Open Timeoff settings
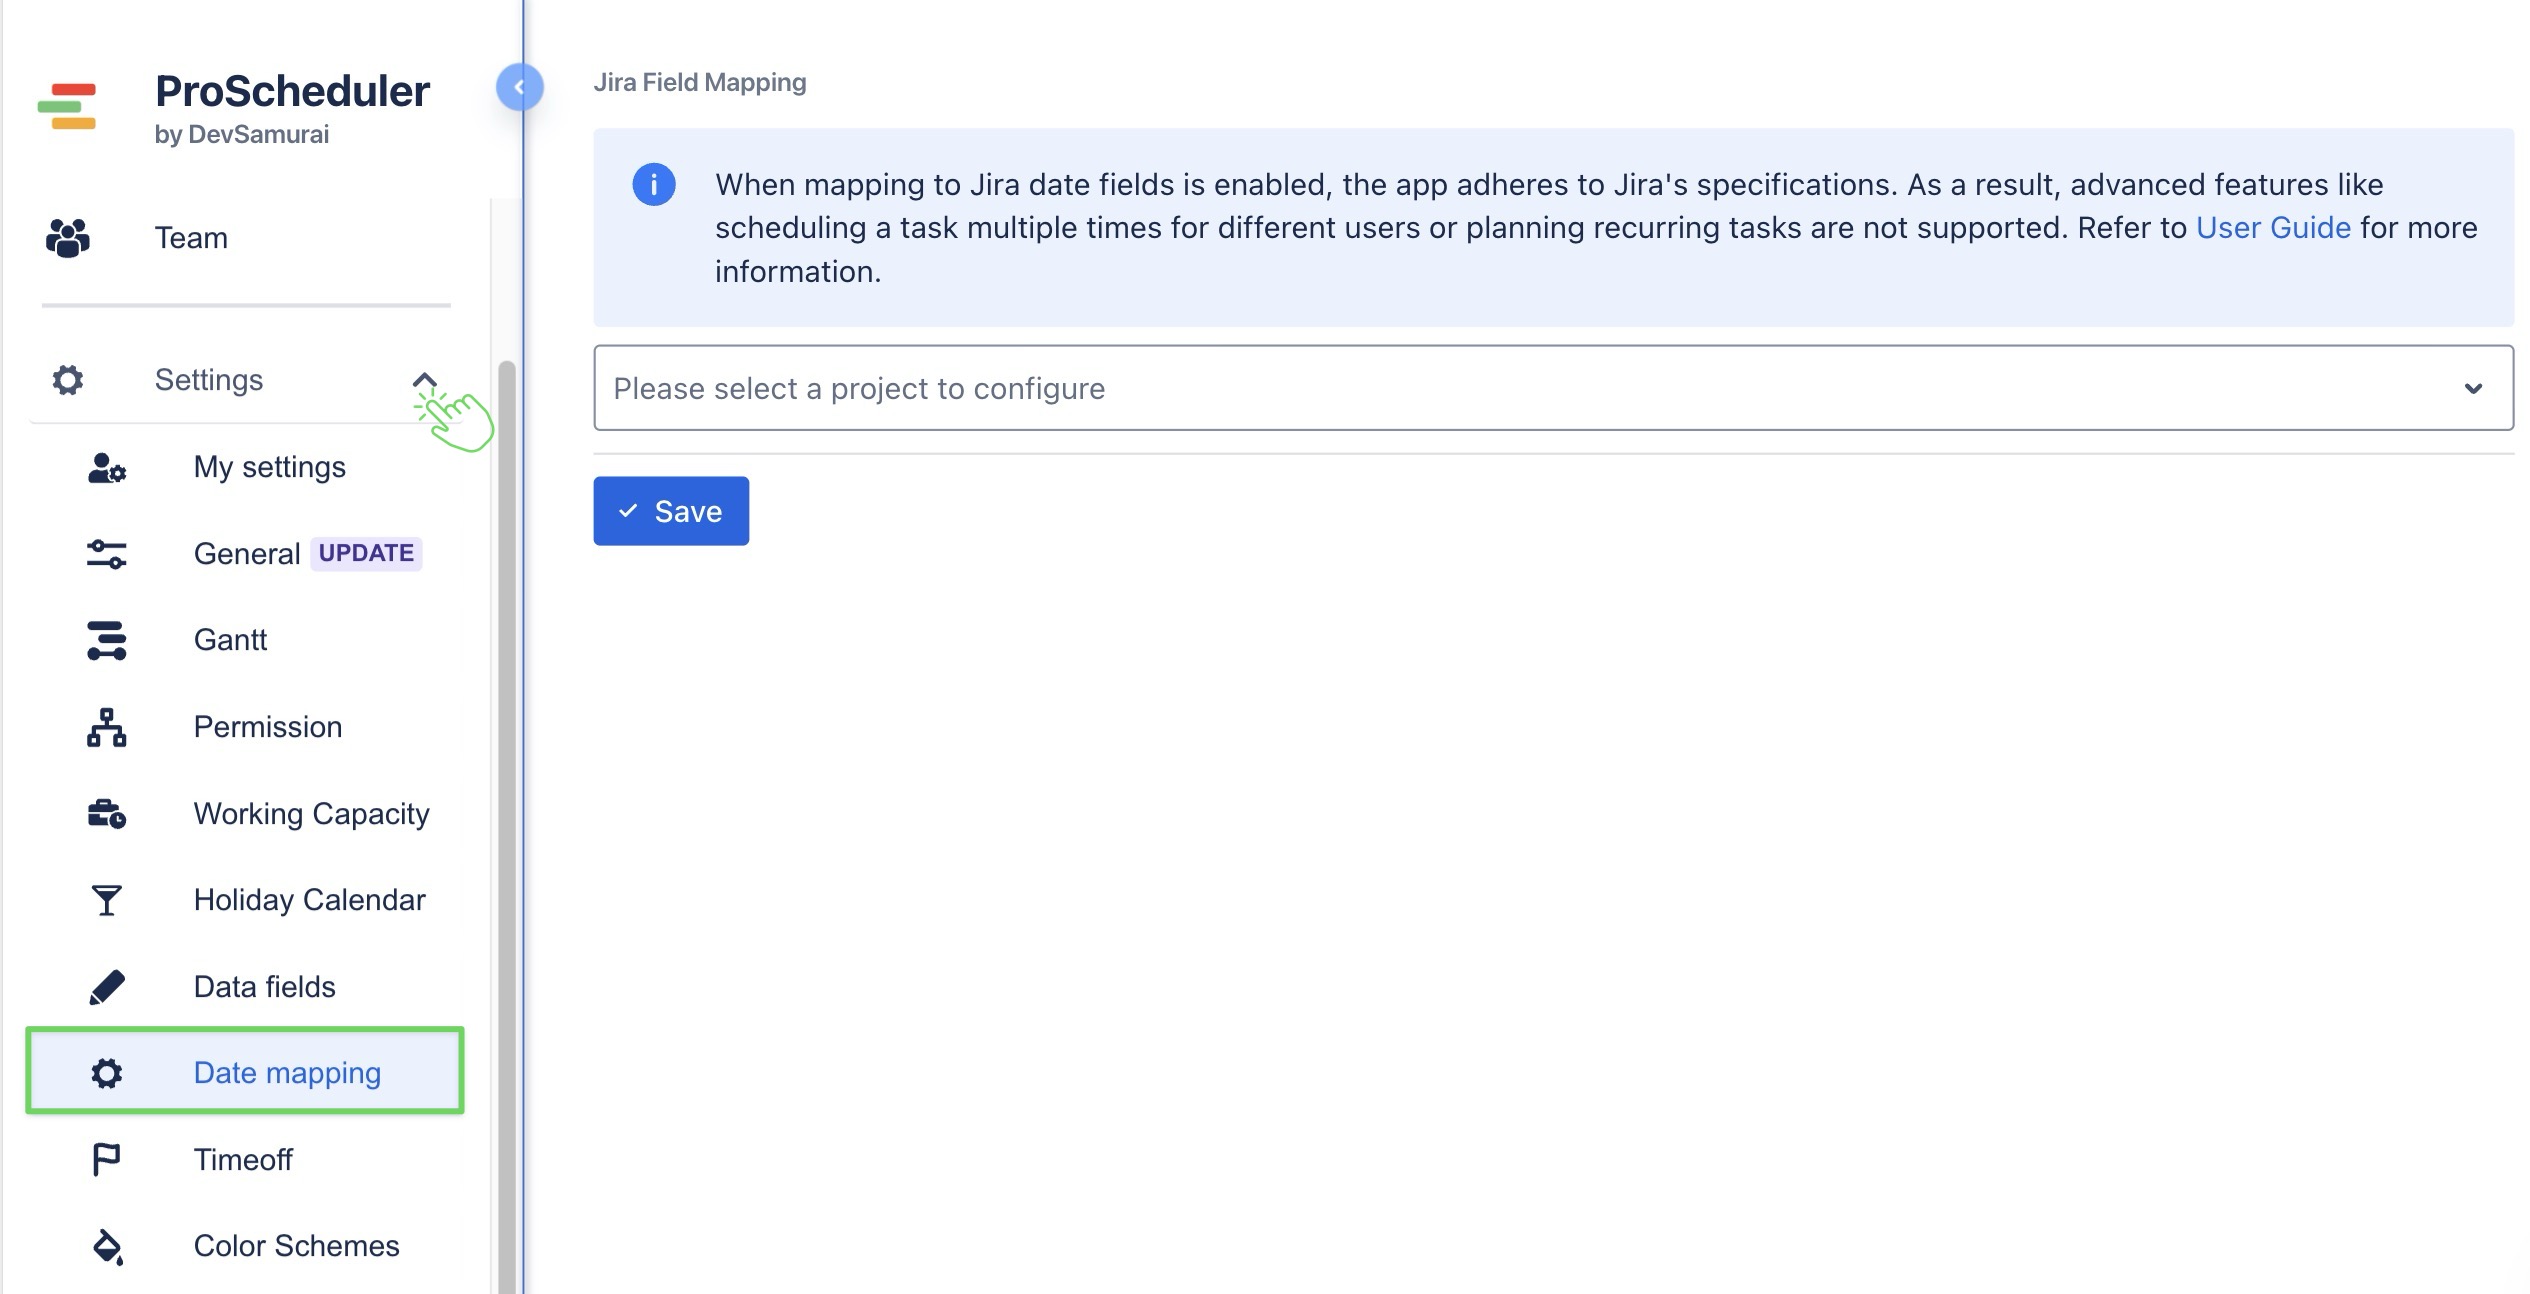The width and height of the screenshot is (2530, 1294). pos(245,1160)
